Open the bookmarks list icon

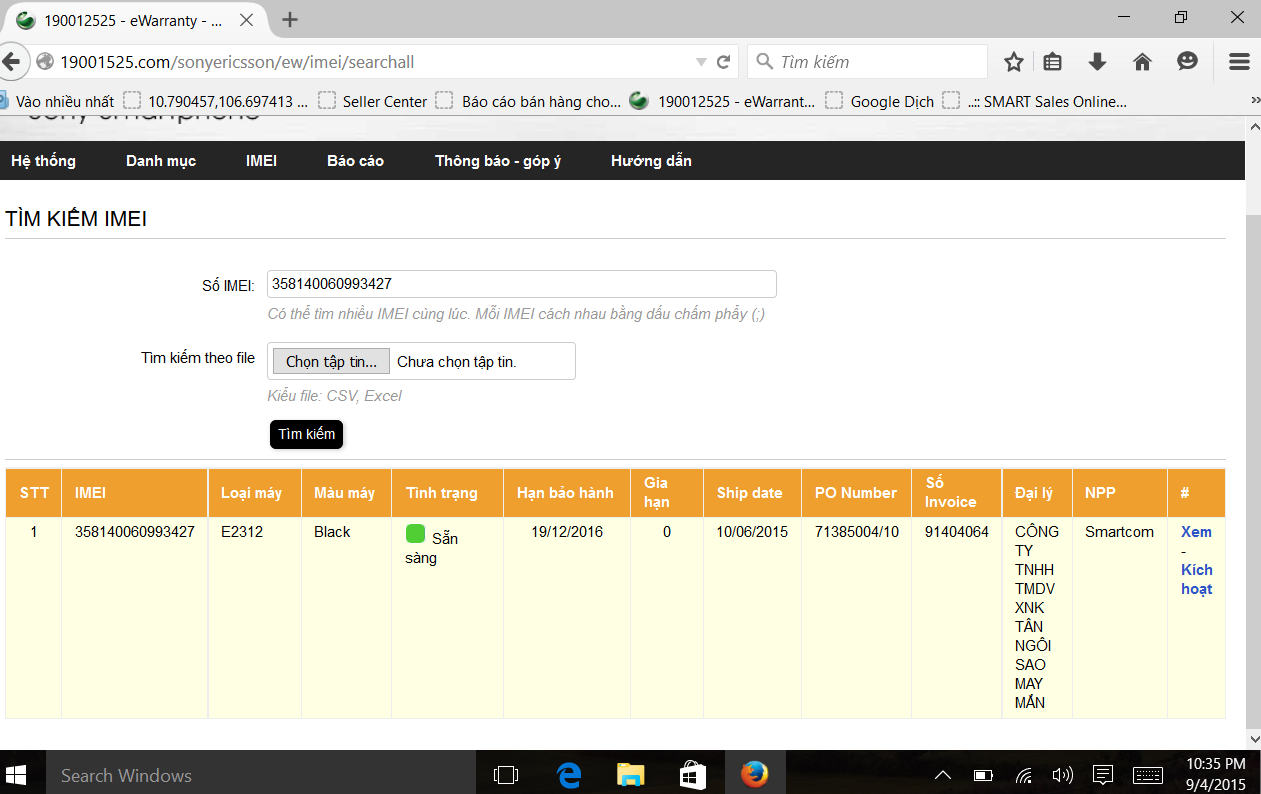(x=1052, y=62)
